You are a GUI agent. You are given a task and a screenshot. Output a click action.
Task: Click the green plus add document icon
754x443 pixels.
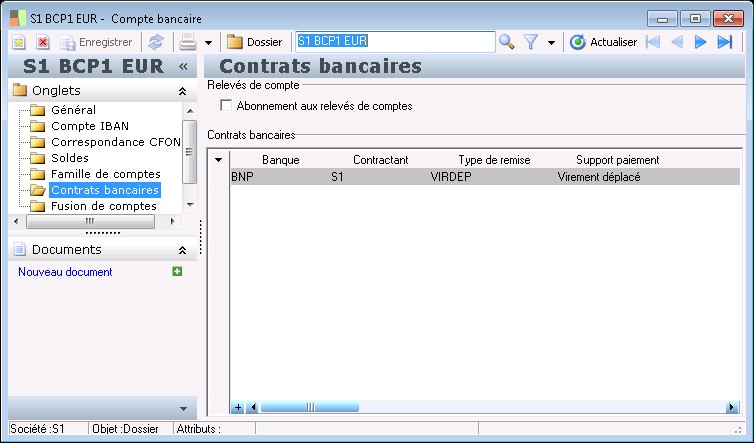pyautogui.click(x=177, y=271)
